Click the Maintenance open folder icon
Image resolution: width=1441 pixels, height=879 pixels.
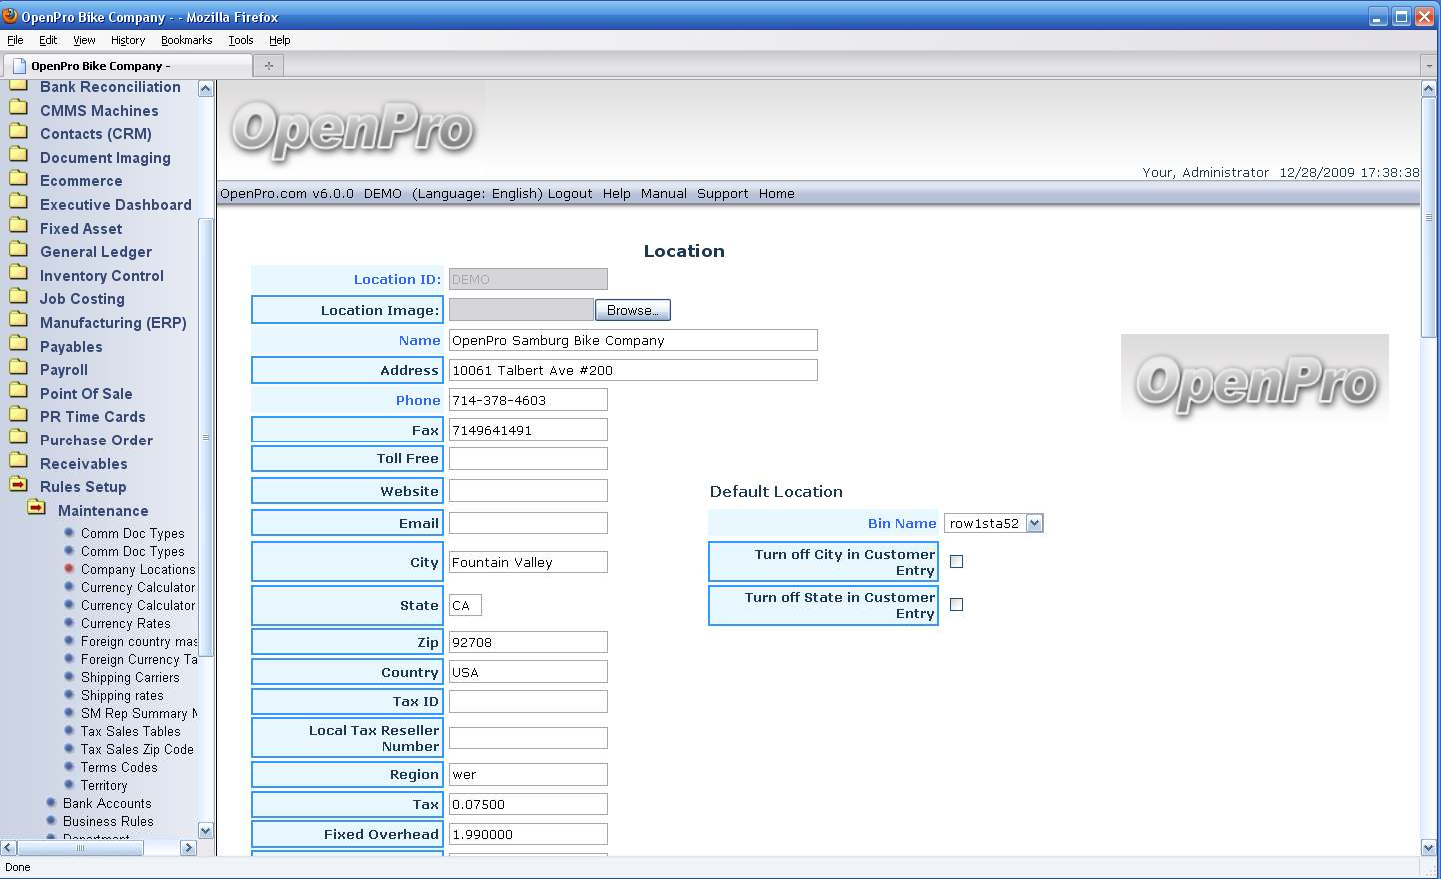[x=37, y=509]
